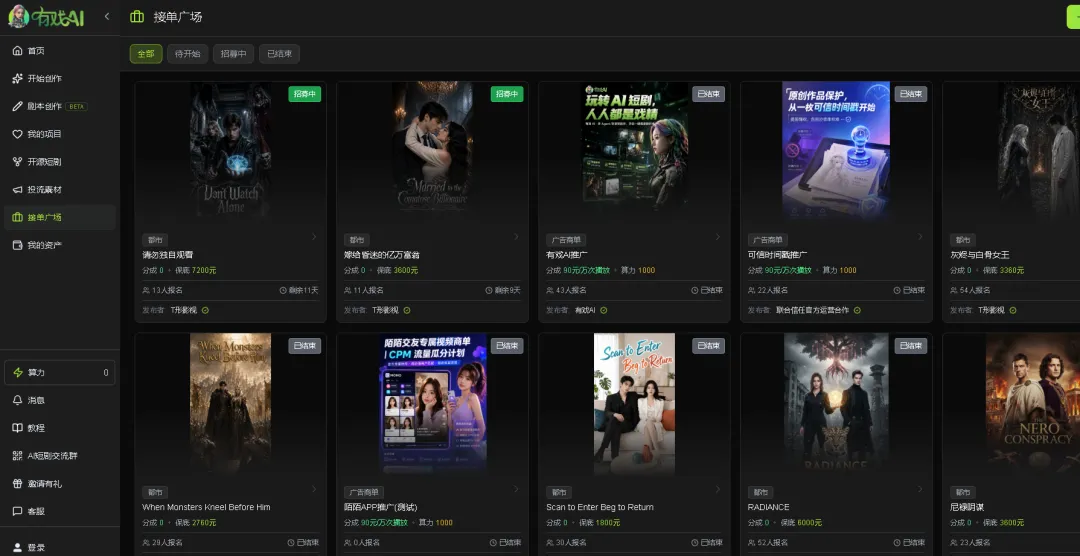Viewport: 1080px width, 556px height.
Task: Click the 邀请有礼 gift icon
Action: (17, 484)
